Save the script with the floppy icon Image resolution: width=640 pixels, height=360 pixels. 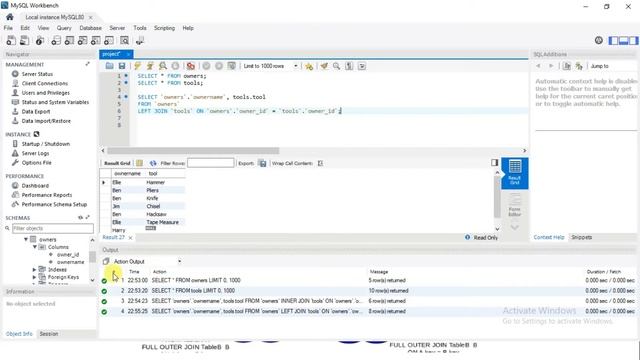click(x=122, y=66)
